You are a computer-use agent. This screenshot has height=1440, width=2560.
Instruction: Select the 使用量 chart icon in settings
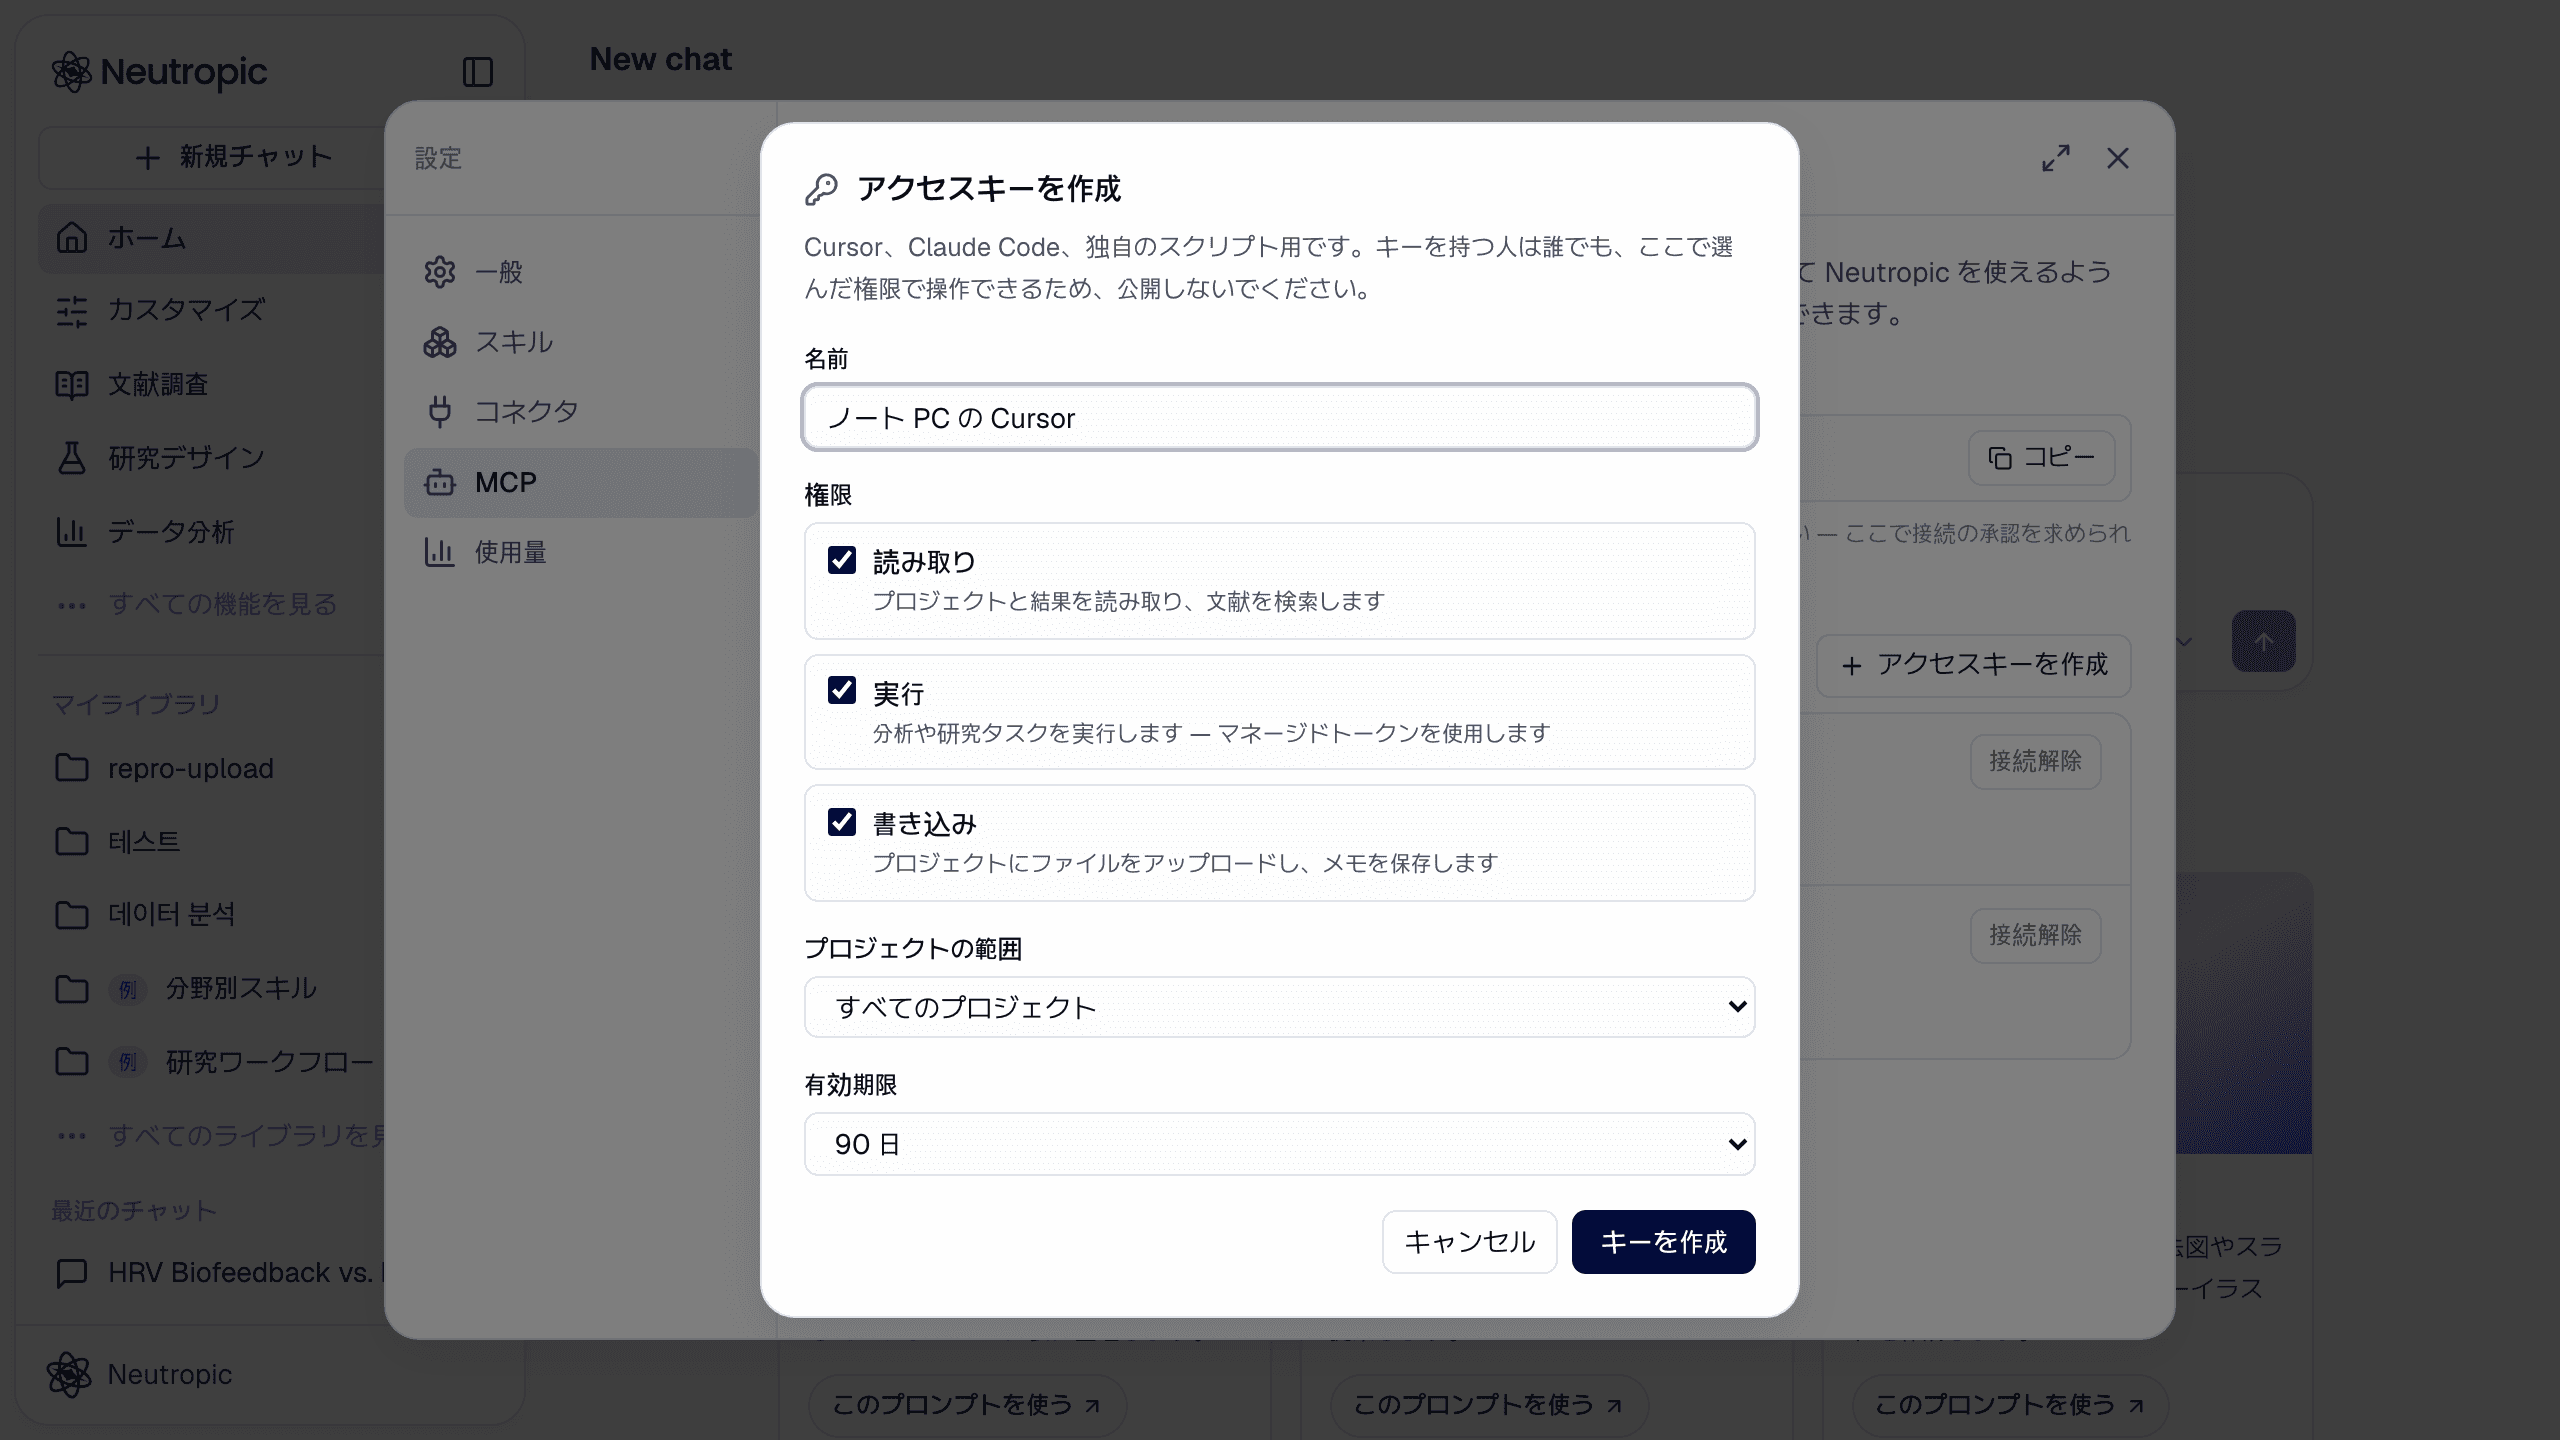click(440, 552)
